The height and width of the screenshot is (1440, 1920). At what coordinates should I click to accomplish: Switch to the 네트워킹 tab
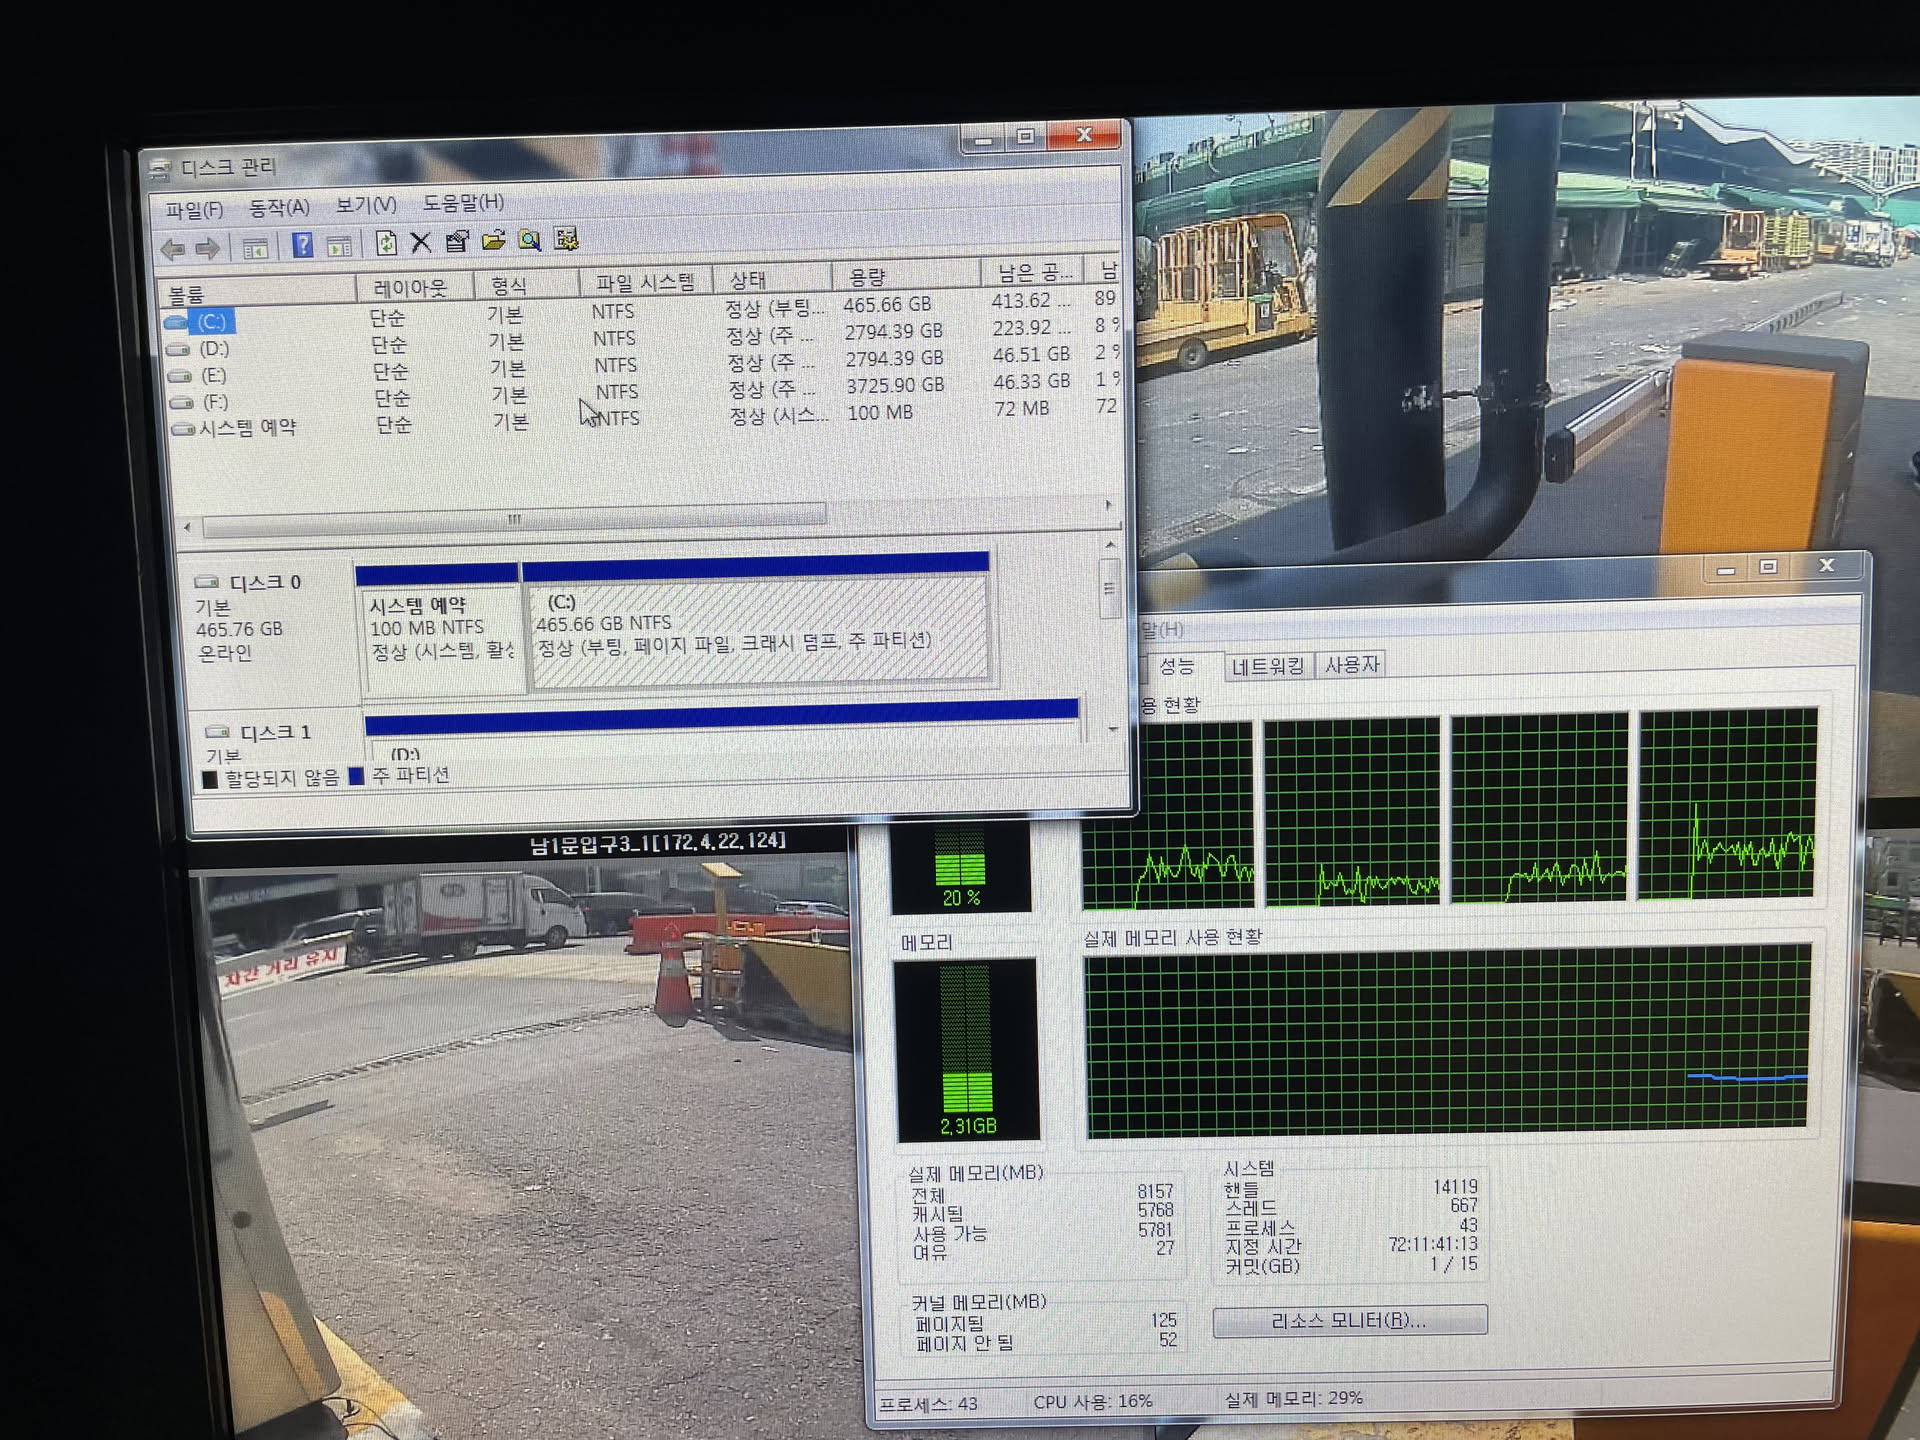click(1267, 666)
